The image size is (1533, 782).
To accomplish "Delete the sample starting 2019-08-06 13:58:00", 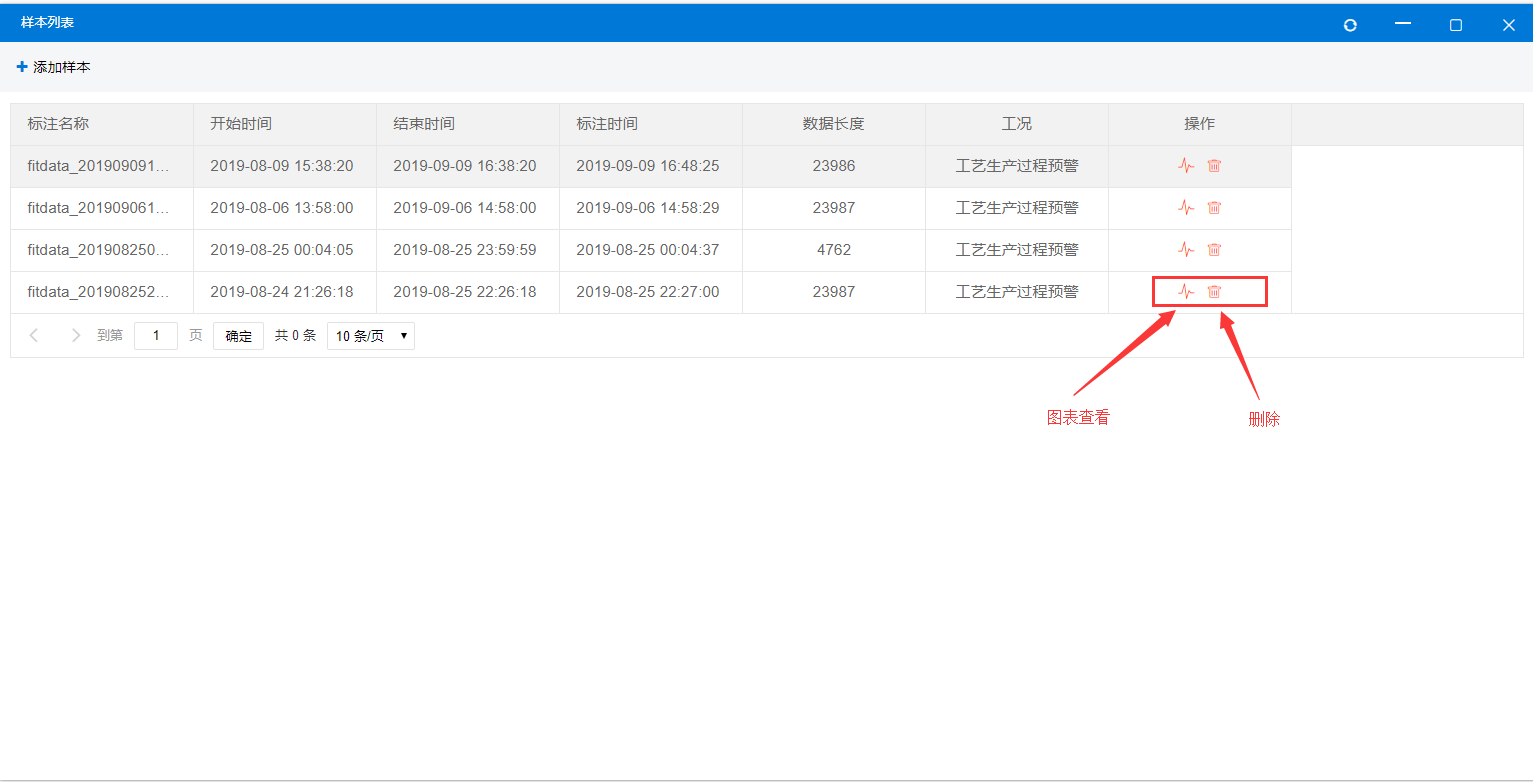I will pos(1214,208).
